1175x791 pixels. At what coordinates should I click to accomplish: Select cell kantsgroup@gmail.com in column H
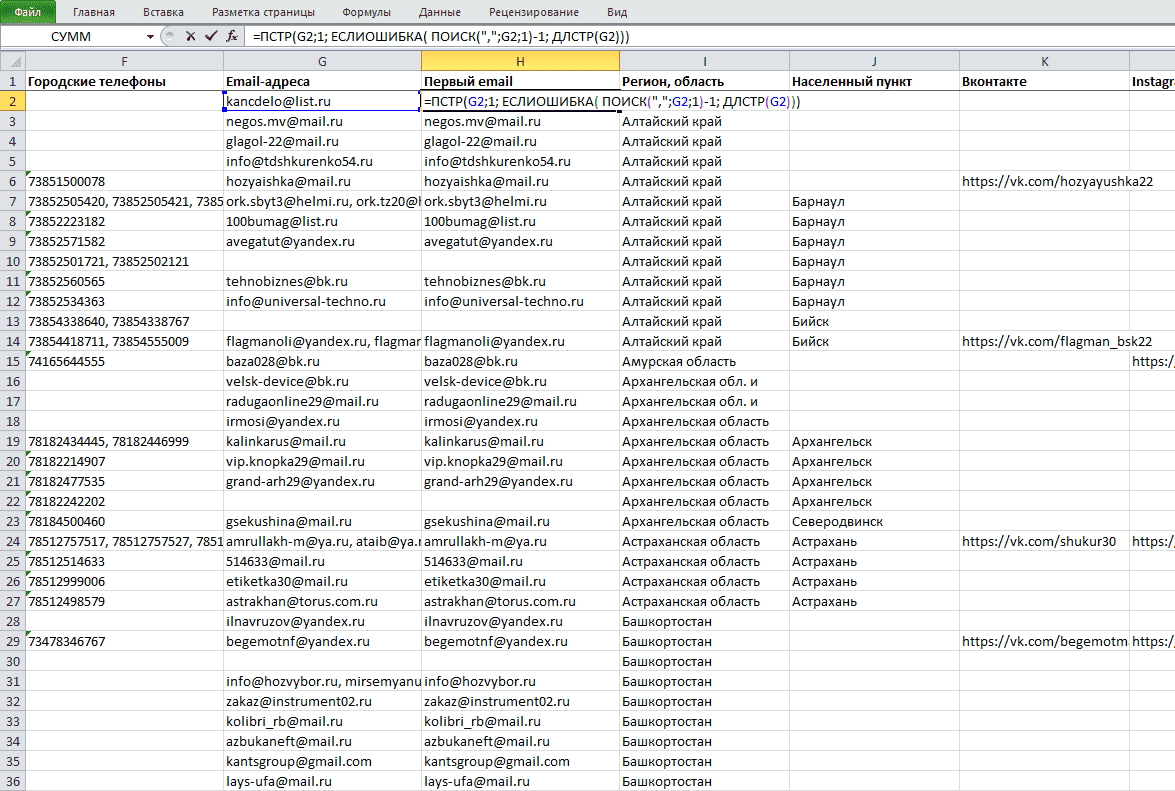tap(520, 761)
